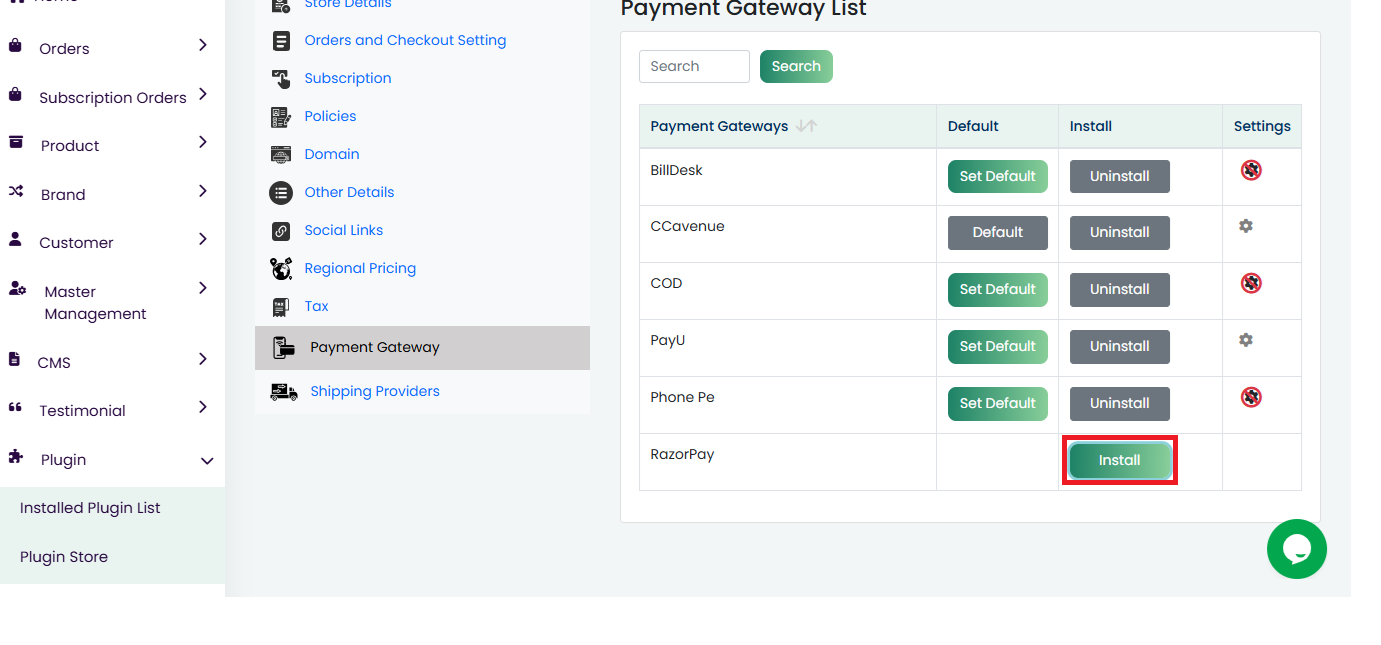This screenshot has height=645, width=1381.
Task: Expand the Master Management menu
Action: coord(112,302)
